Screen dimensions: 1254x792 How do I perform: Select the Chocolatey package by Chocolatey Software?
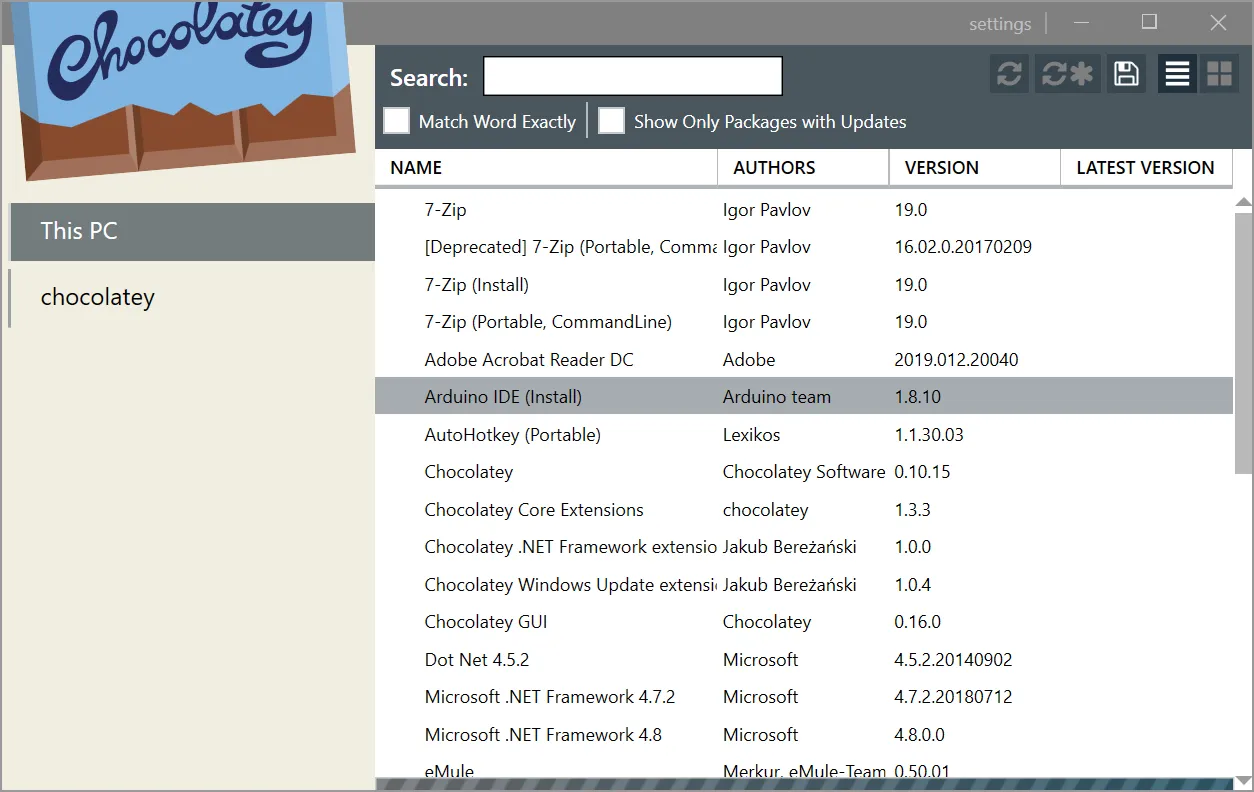click(x=804, y=472)
